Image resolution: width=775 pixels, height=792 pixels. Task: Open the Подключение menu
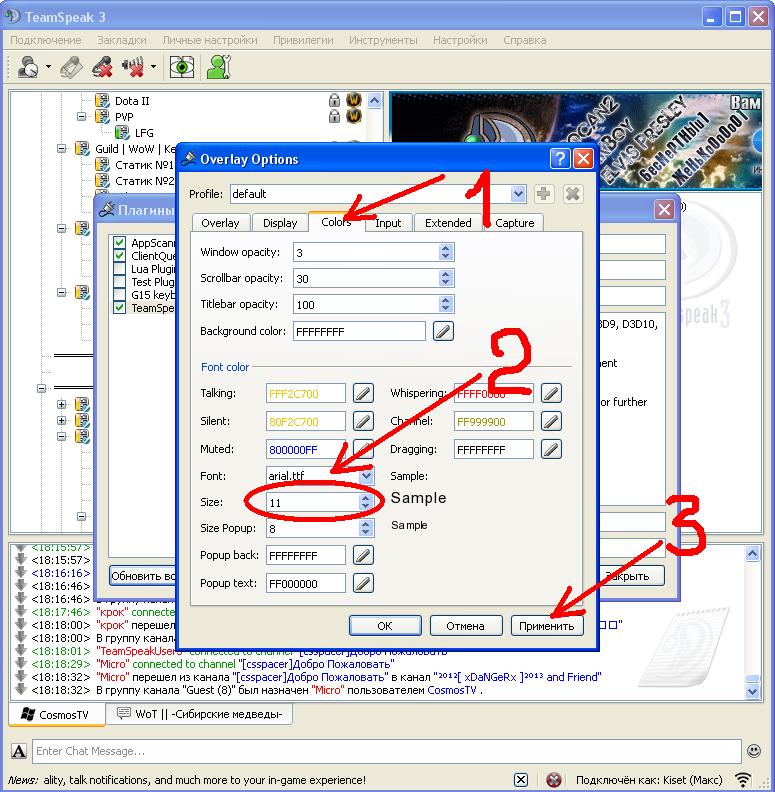46,40
